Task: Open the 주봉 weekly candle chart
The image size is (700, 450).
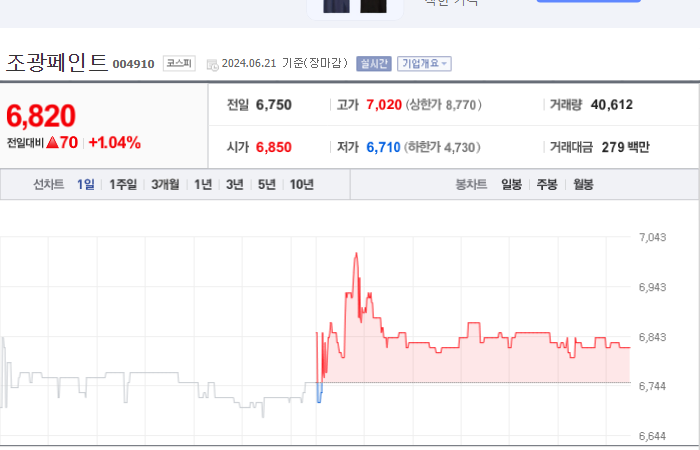Action: 547,184
